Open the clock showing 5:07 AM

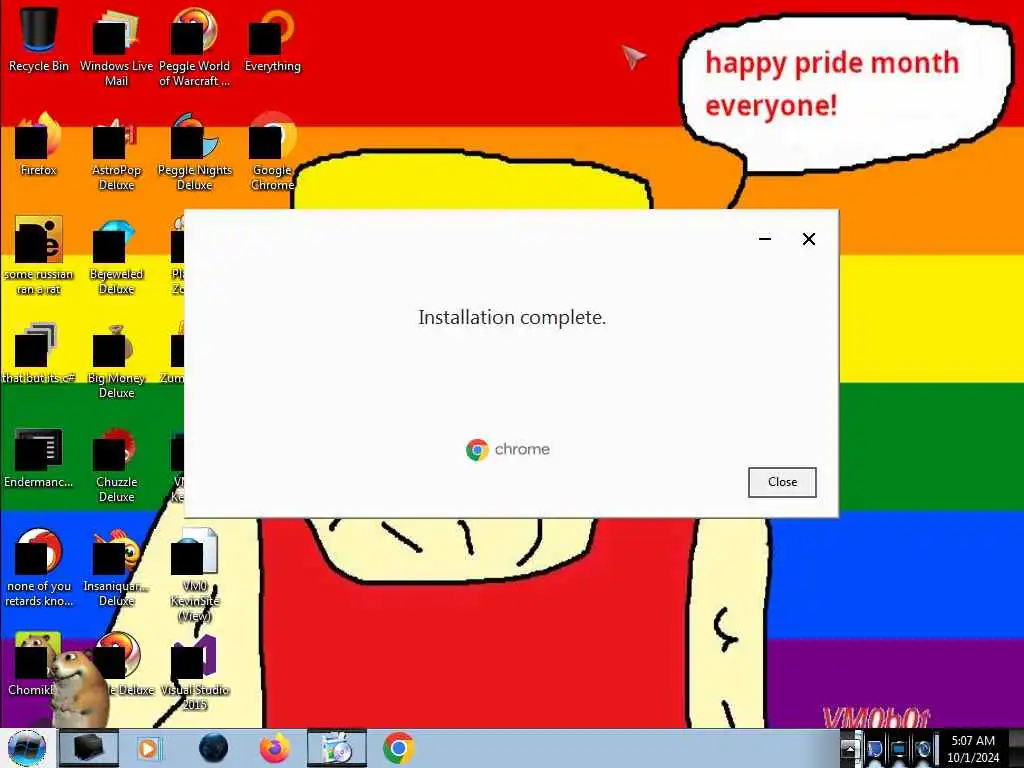973,748
